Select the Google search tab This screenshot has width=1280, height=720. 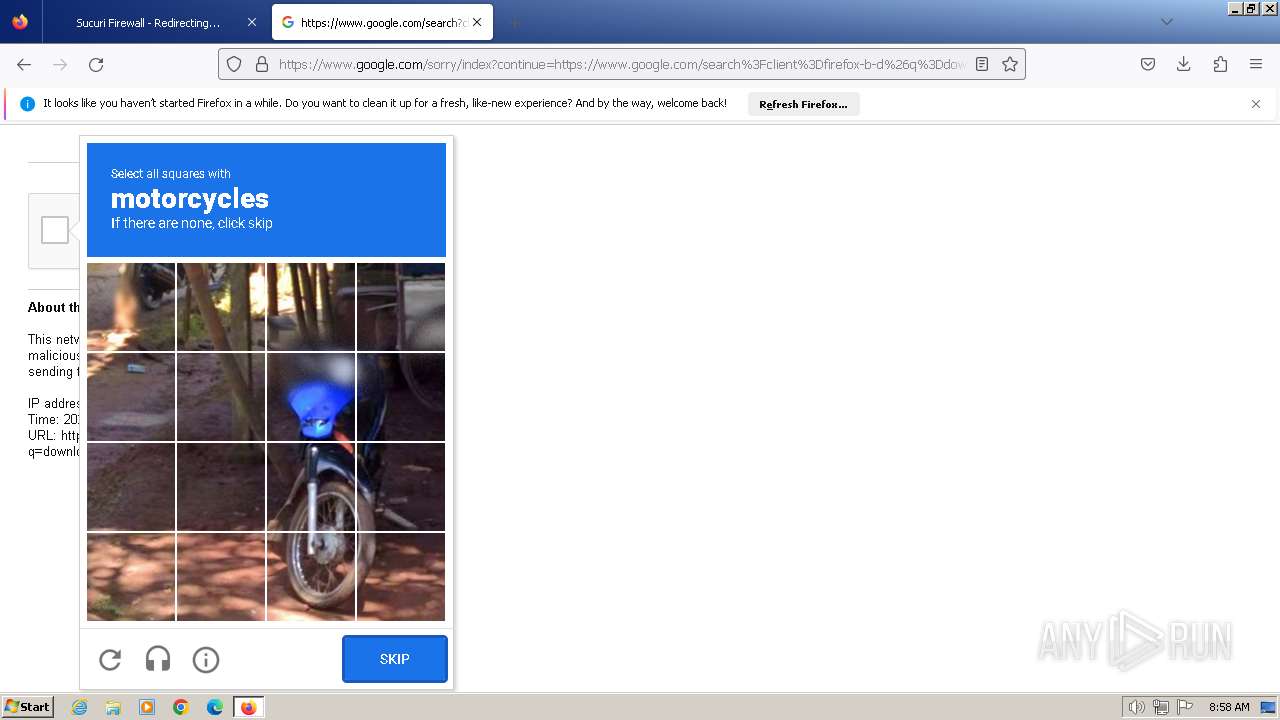pos(382,22)
